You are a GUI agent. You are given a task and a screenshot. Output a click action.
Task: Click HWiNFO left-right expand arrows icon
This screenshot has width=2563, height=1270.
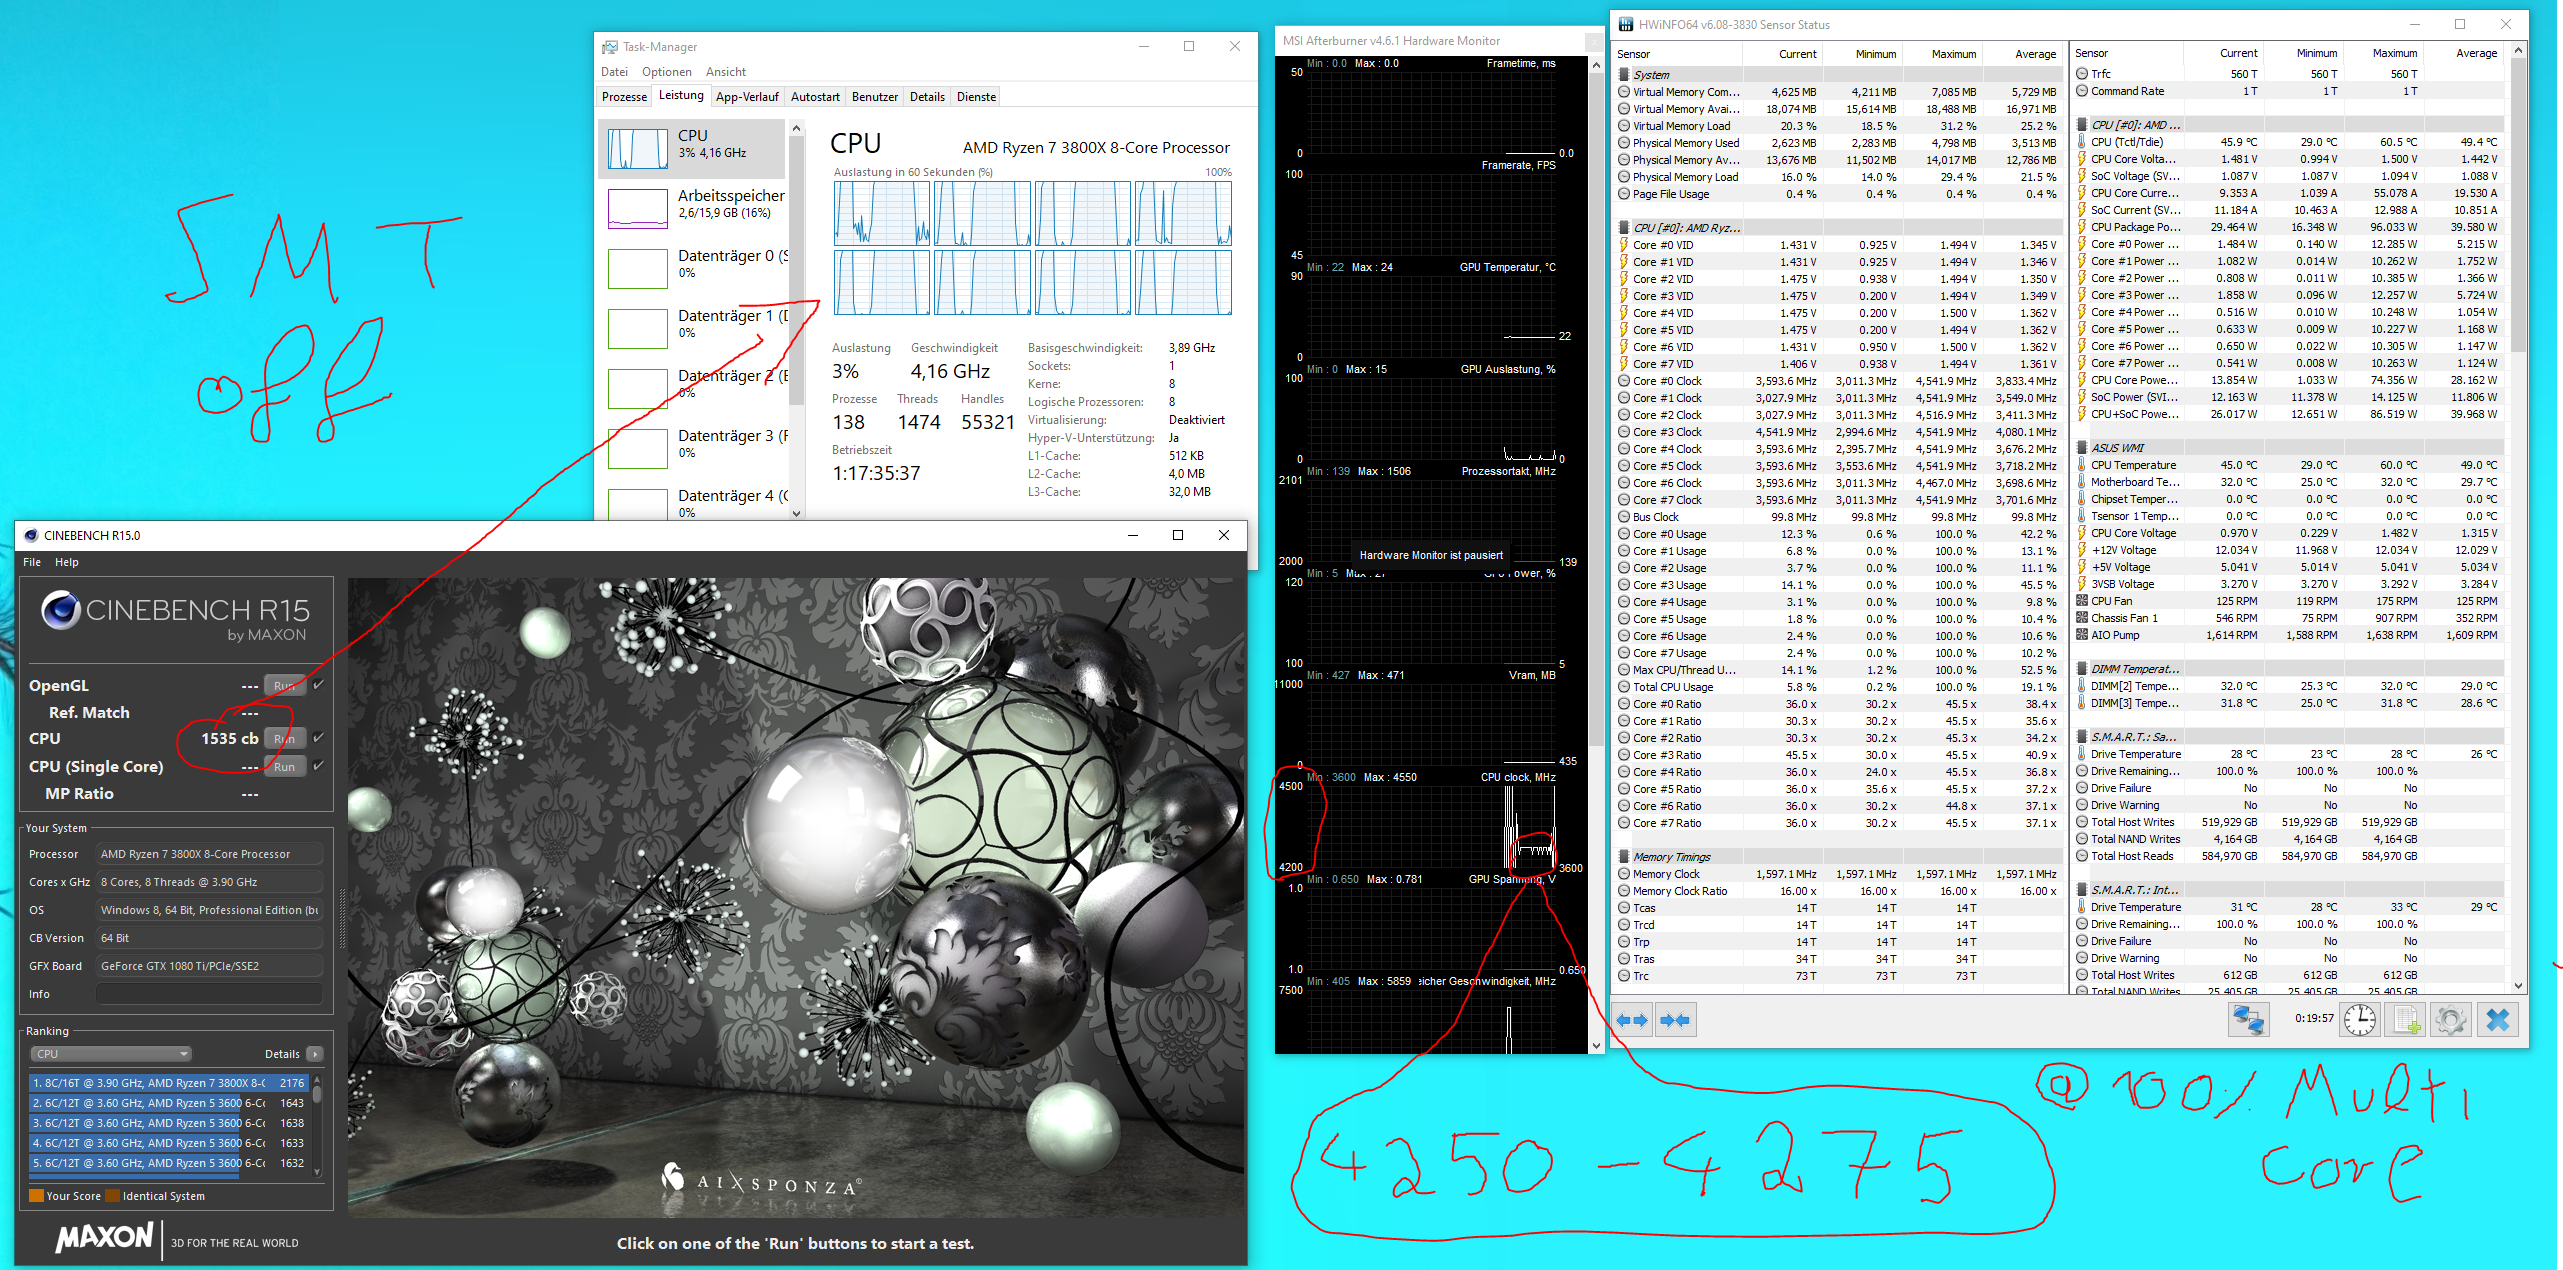pos(1632,1020)
